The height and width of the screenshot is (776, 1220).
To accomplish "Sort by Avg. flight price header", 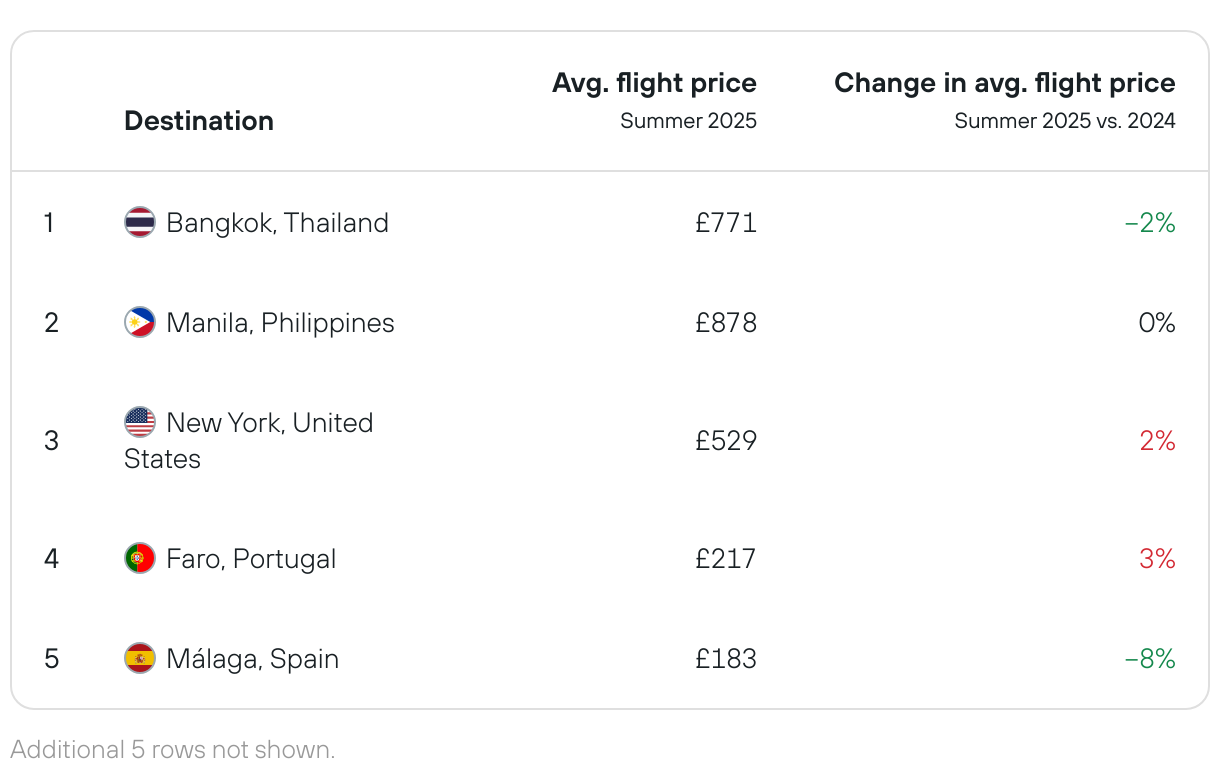I will coord(654,83).
